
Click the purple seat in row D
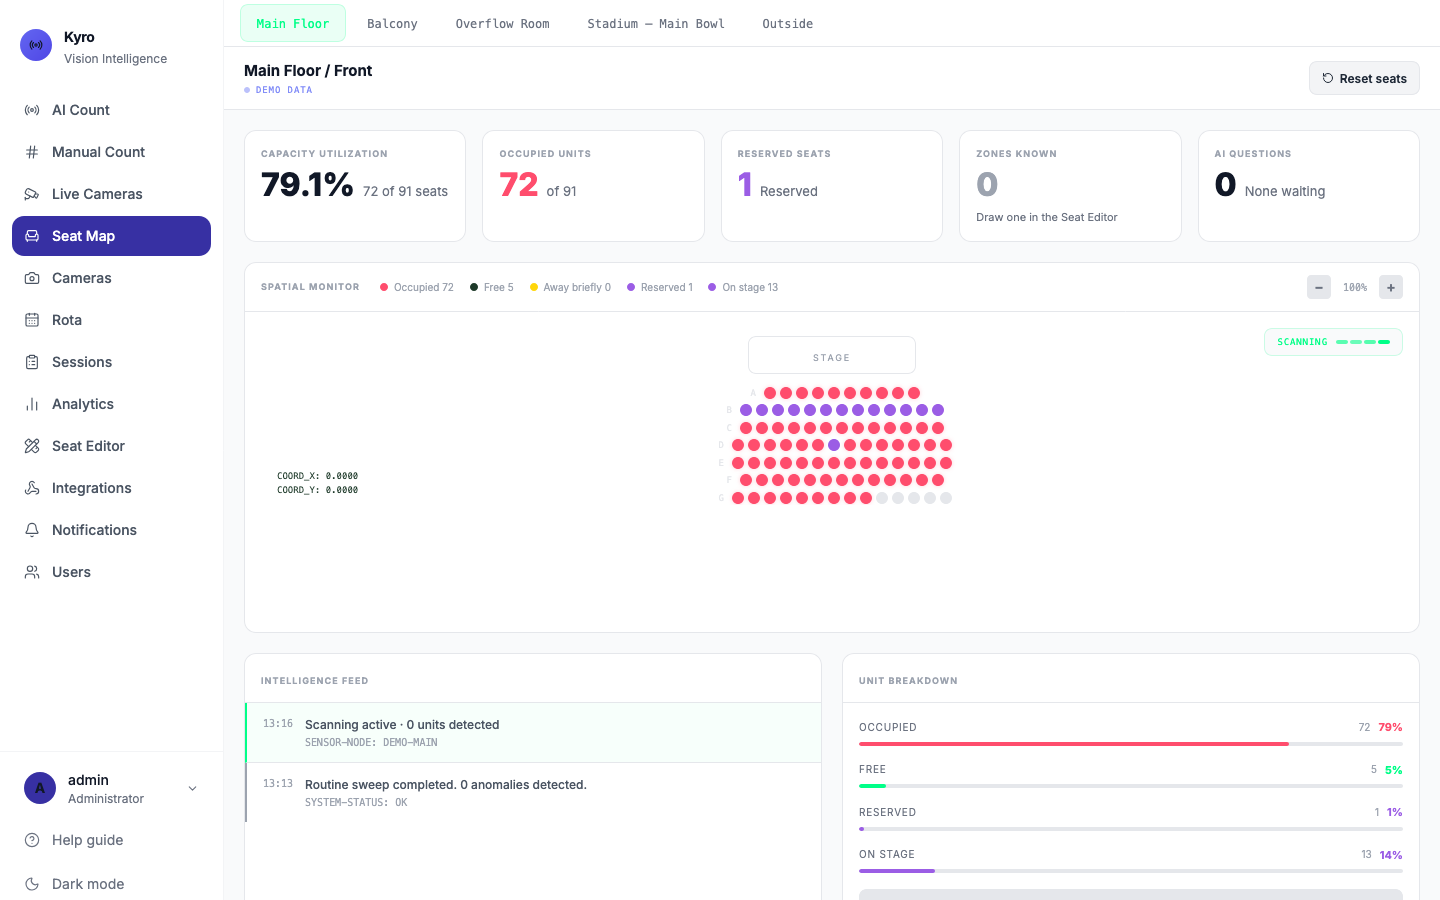[x=834, y=445]
